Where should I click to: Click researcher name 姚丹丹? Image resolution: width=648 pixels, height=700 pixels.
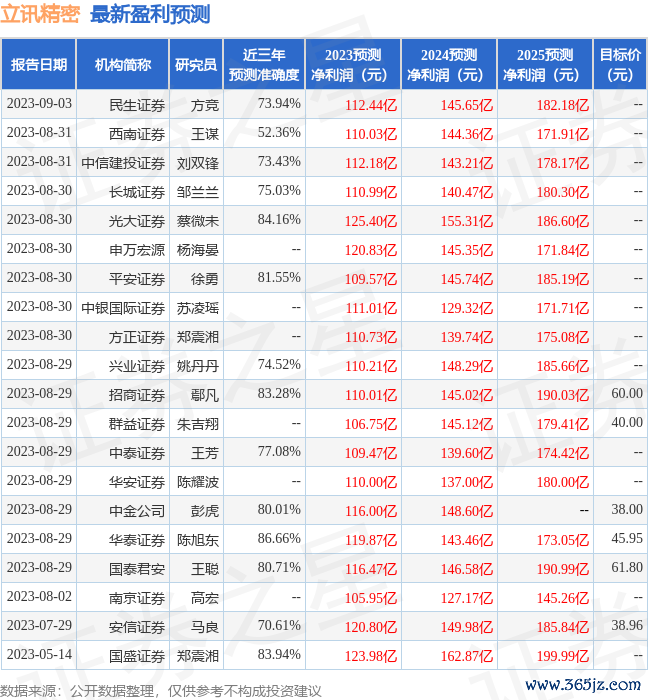pyautogui.click(x=198, y=366)
